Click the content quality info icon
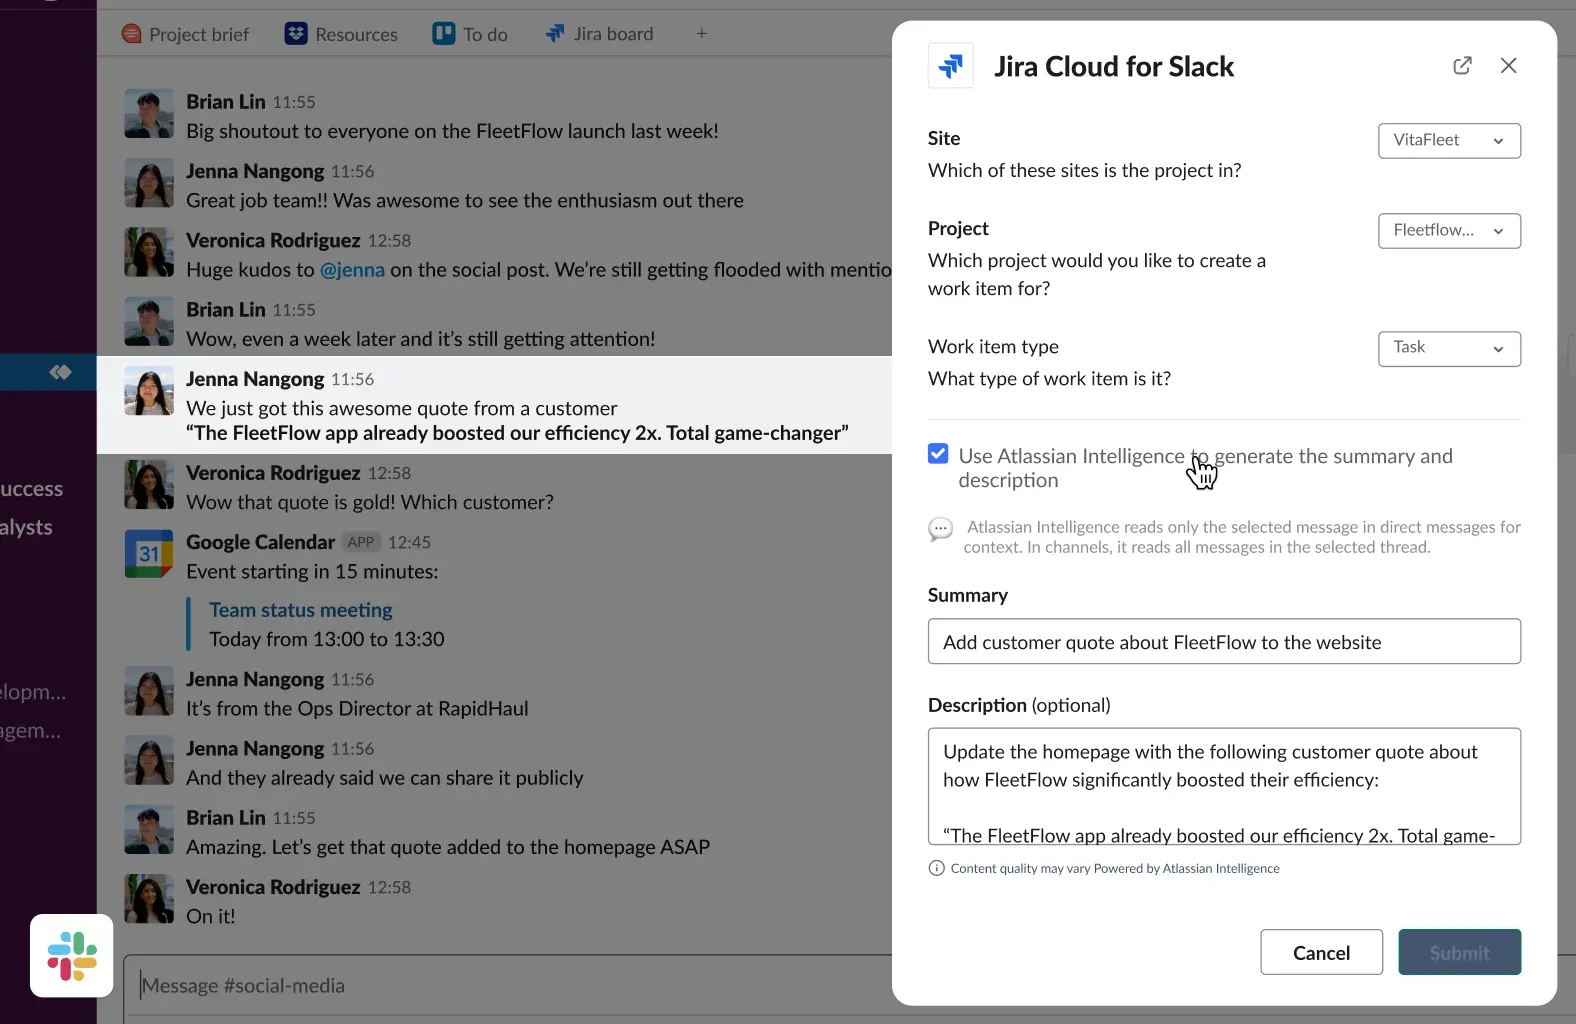1576x1024 pixels. pyautogui.click(x=936, y=868)
